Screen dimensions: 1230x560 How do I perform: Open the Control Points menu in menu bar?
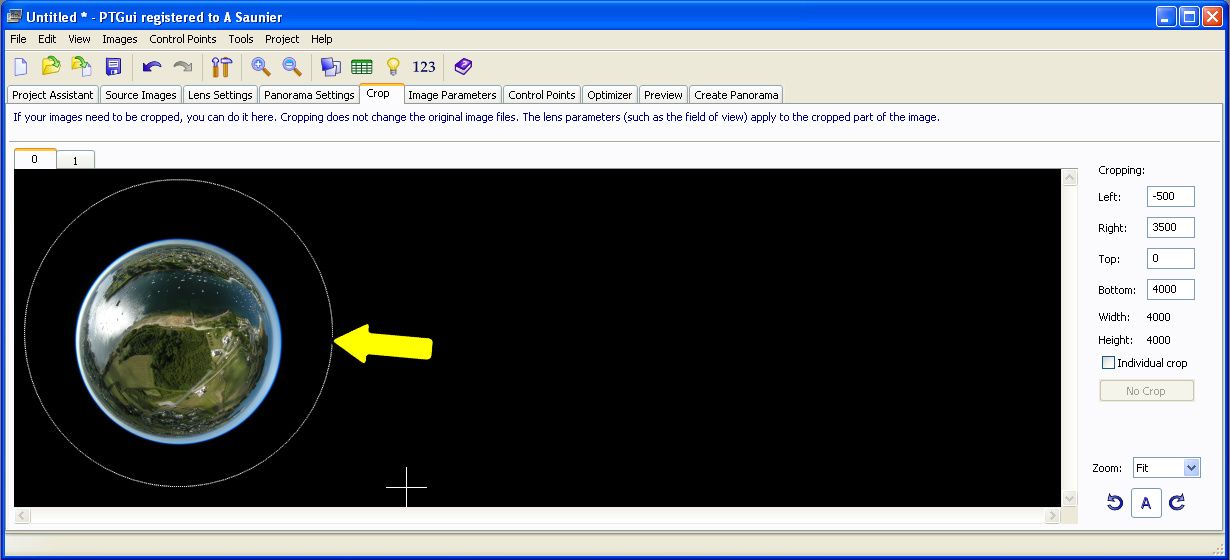[183, 39]
